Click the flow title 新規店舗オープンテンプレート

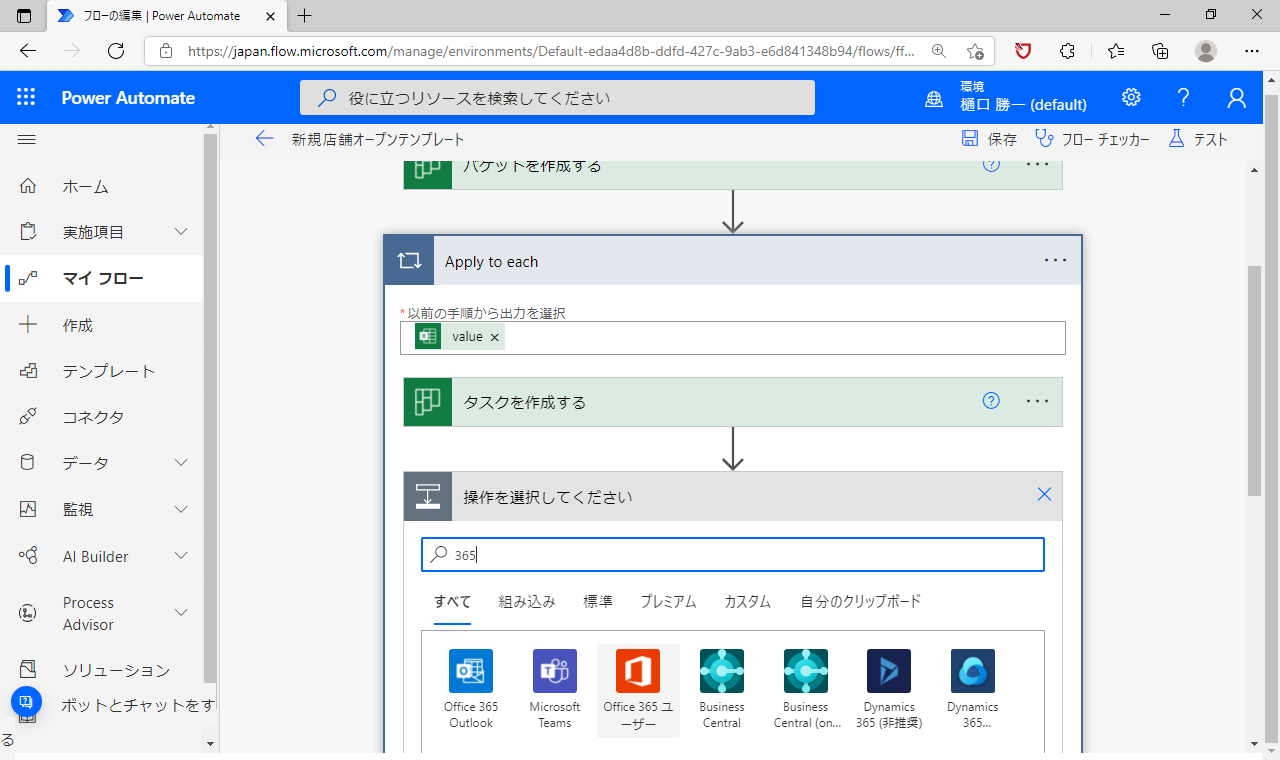click(x=378, y=139)
